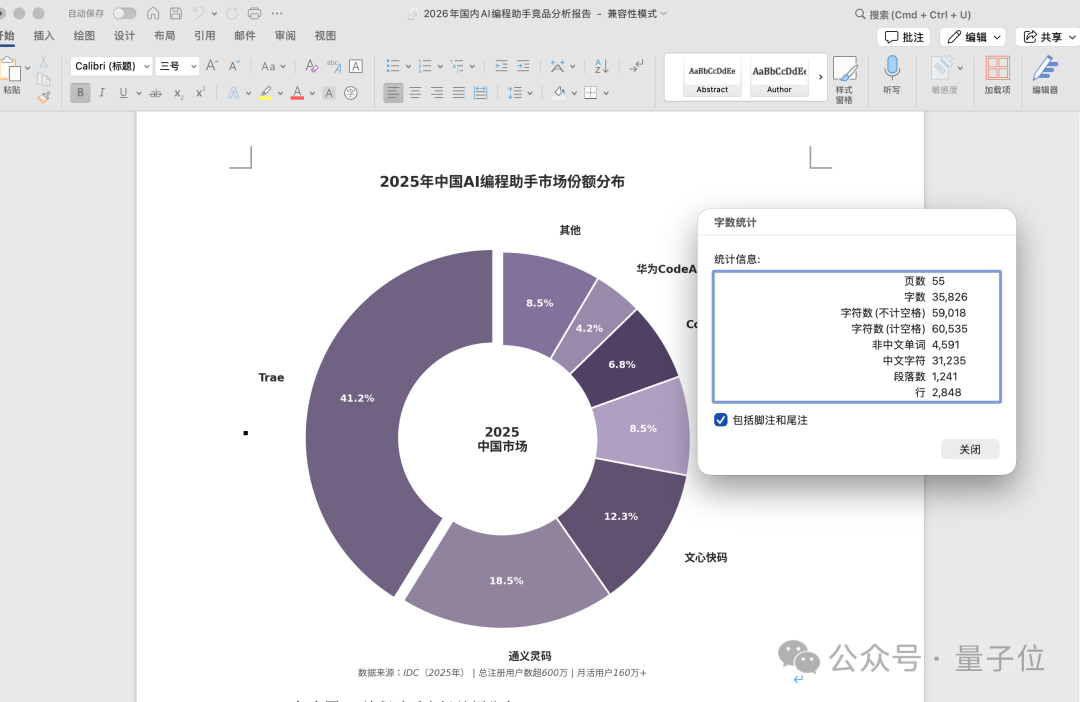This screenshot has width=1080, height=702.
Task: Switch to the 审阅 ribbon tab
Action: tap(285, 35)
